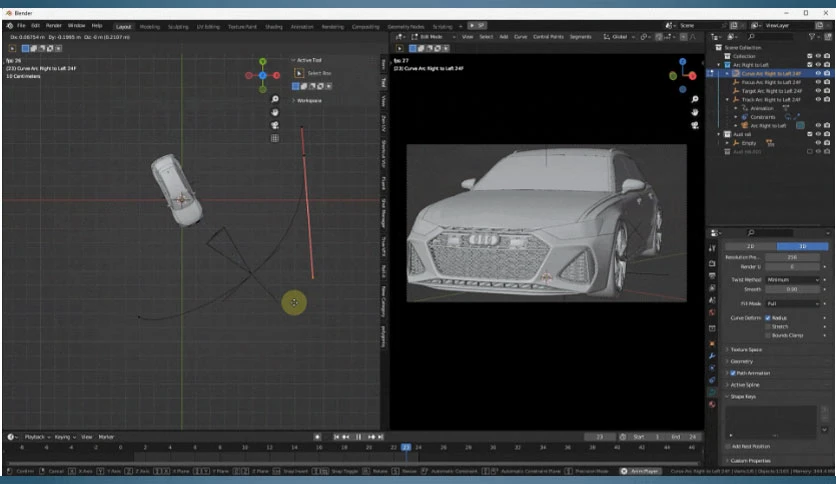Toggle exclude checkbox for Arc Right to Left collection
Image resolution: width=836 pixels, height=484 pixels.
point(810,64)
